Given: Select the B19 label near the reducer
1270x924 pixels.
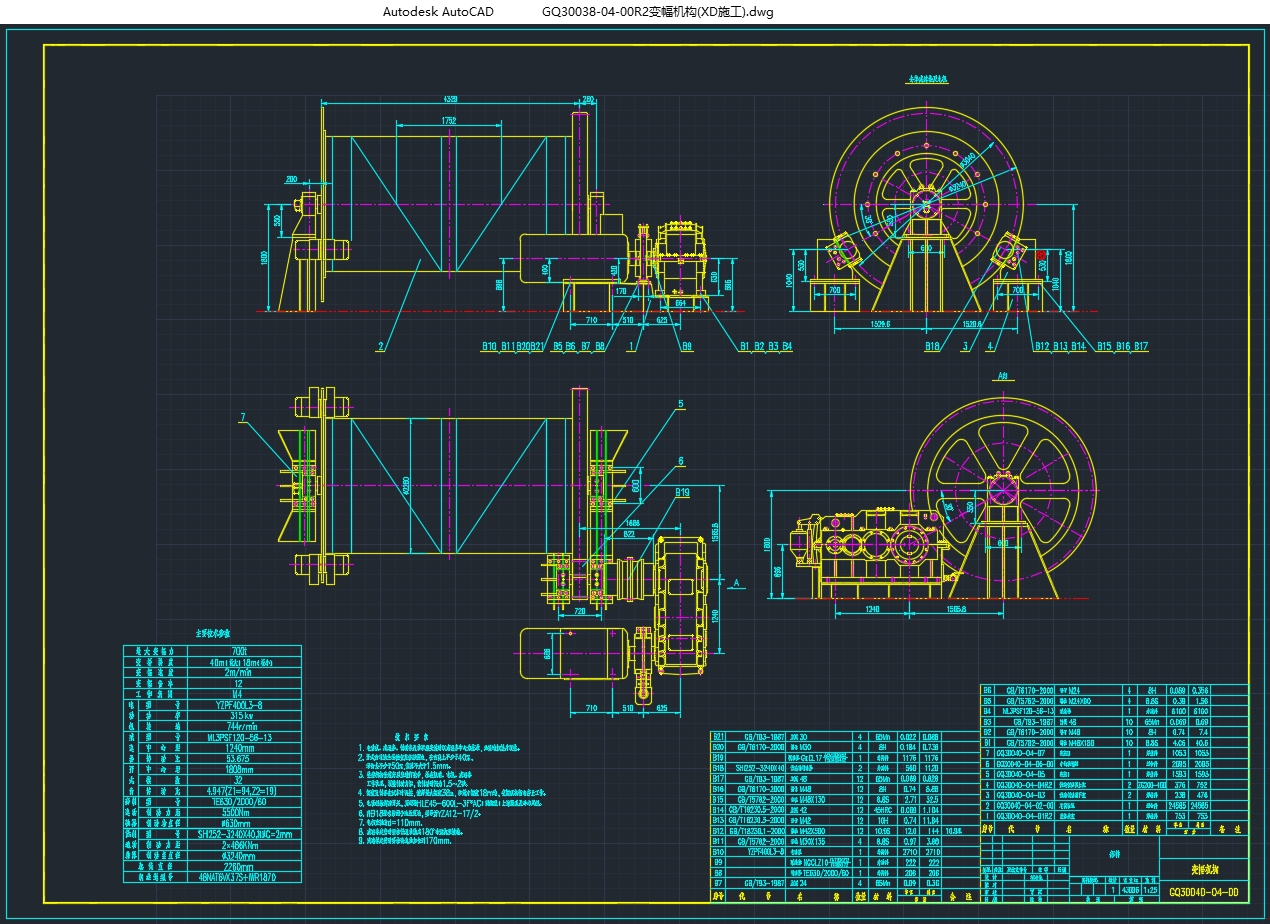Looking at the screenshot, I should [x=682, y=492].
